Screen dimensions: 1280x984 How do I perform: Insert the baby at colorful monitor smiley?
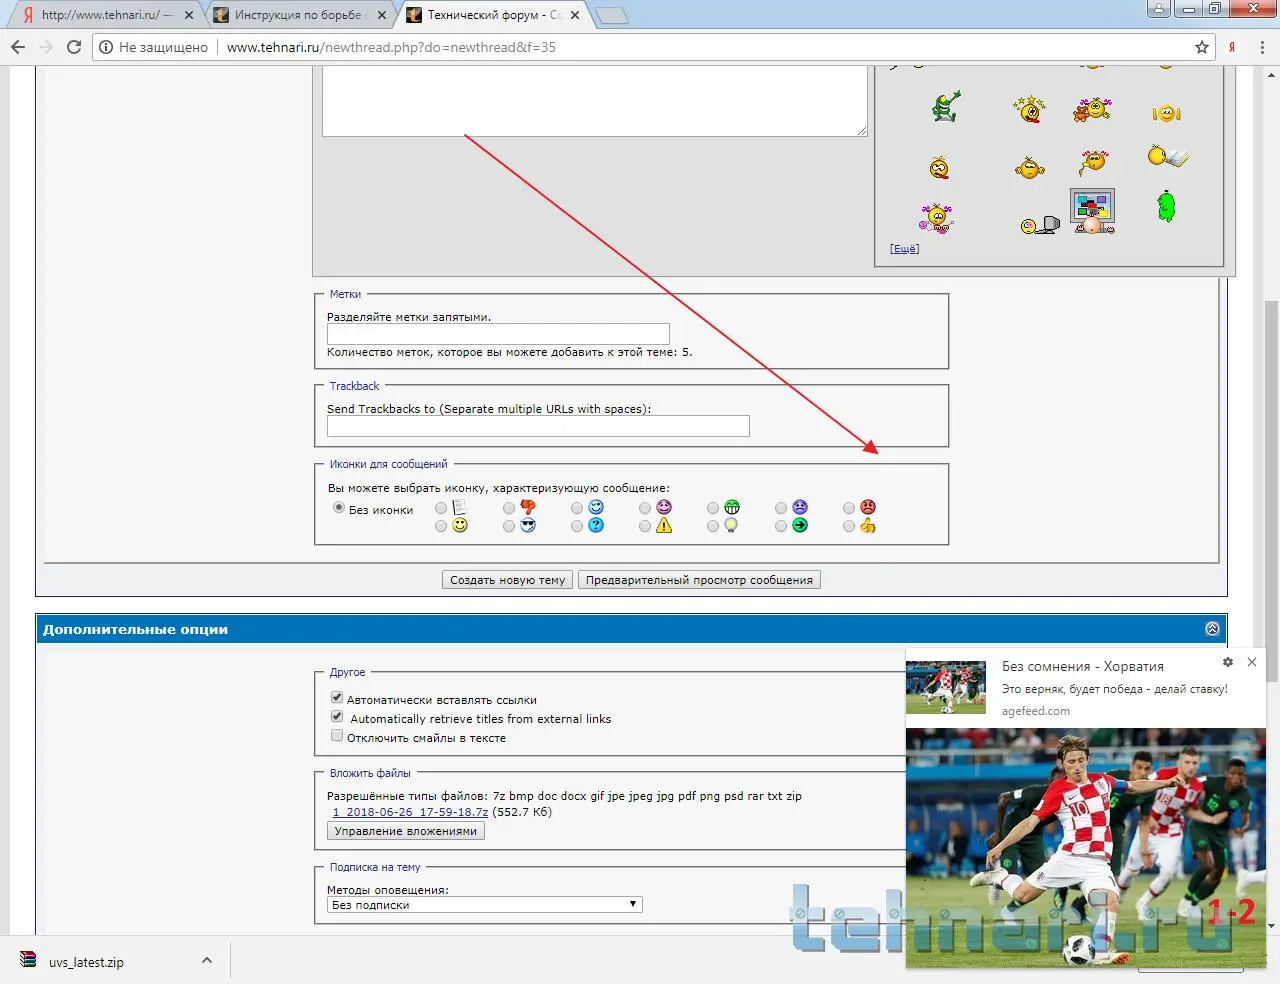point(1092,211)
